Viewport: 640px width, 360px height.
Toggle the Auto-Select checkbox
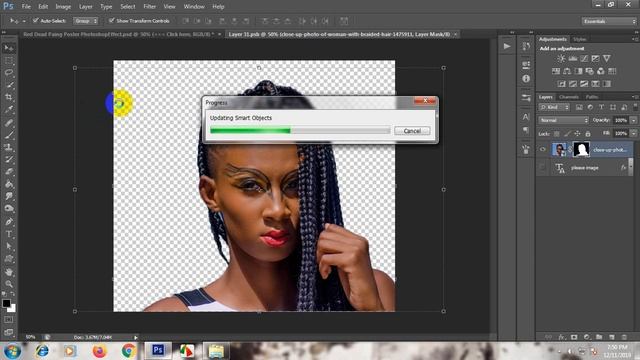coord(36,20)
